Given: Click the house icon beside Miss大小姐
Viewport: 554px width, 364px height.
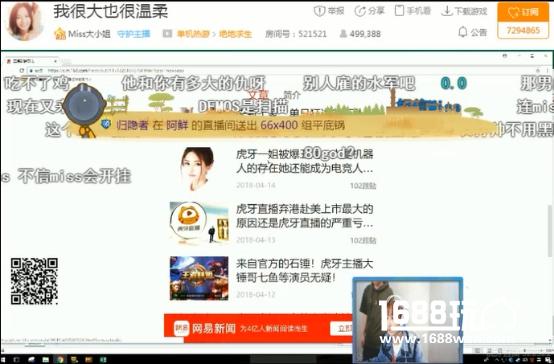Looking at the screenshot, I should (x=60, y=34).
